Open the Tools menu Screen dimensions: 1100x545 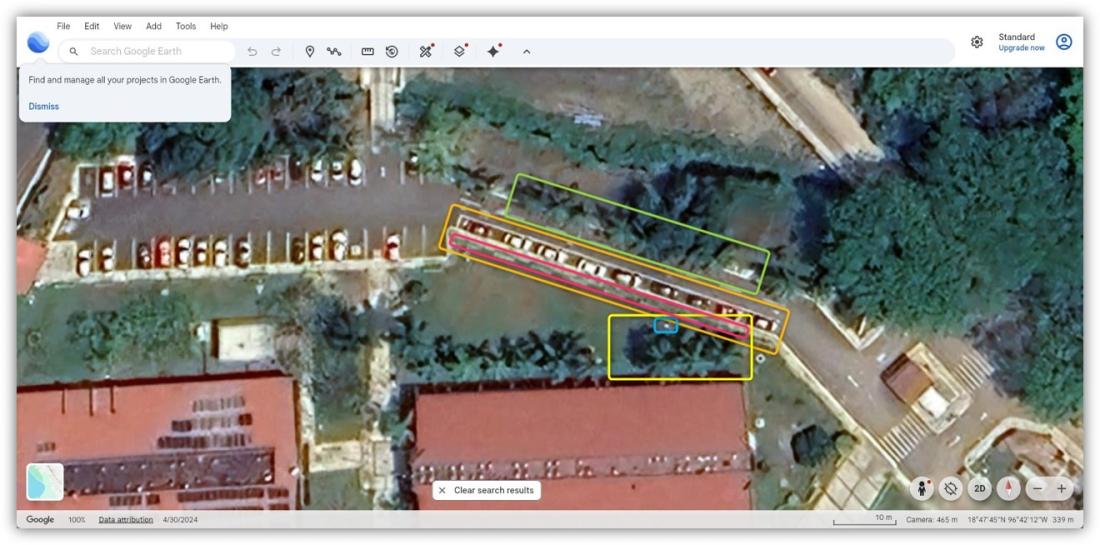point(185,26)
